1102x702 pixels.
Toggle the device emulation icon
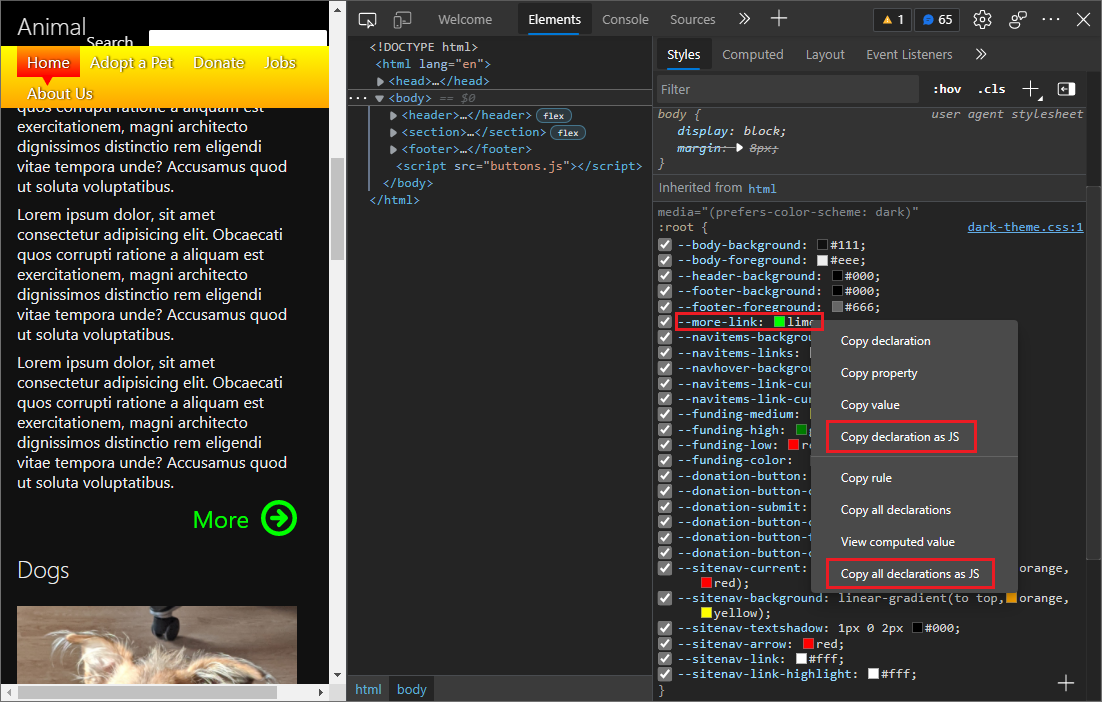402,19
